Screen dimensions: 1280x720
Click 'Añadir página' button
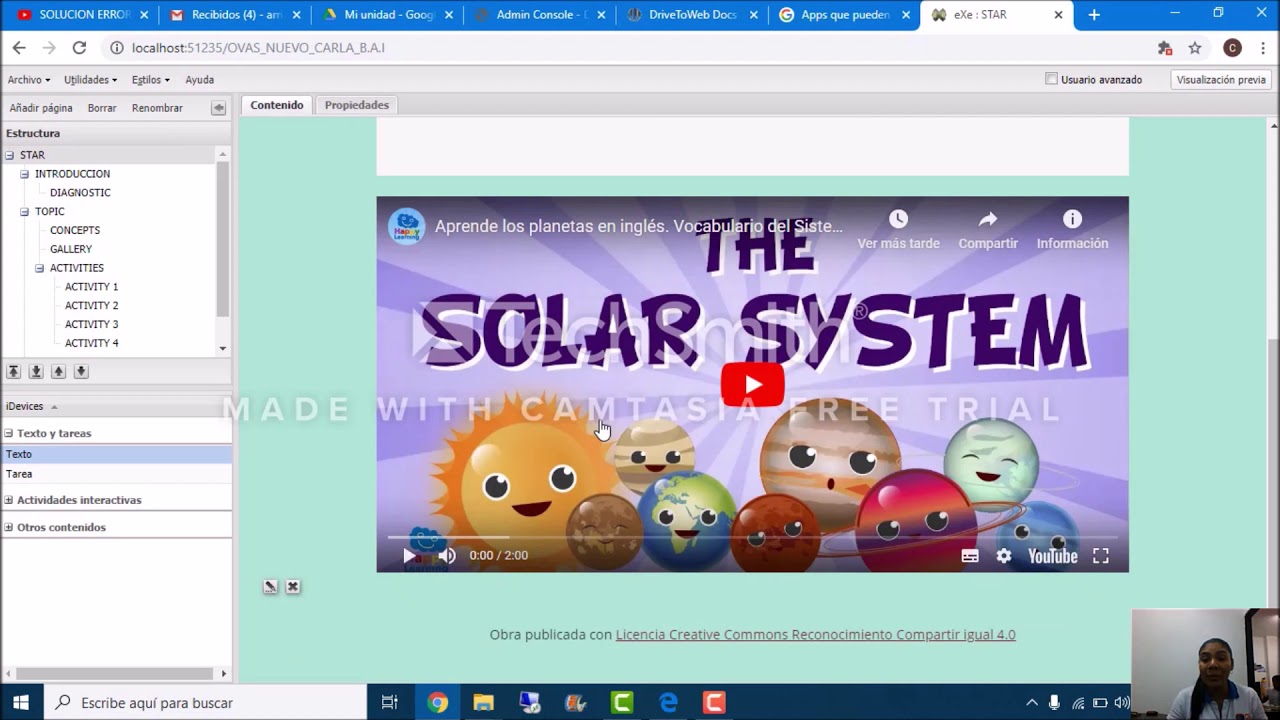click(x=41, y=108)
